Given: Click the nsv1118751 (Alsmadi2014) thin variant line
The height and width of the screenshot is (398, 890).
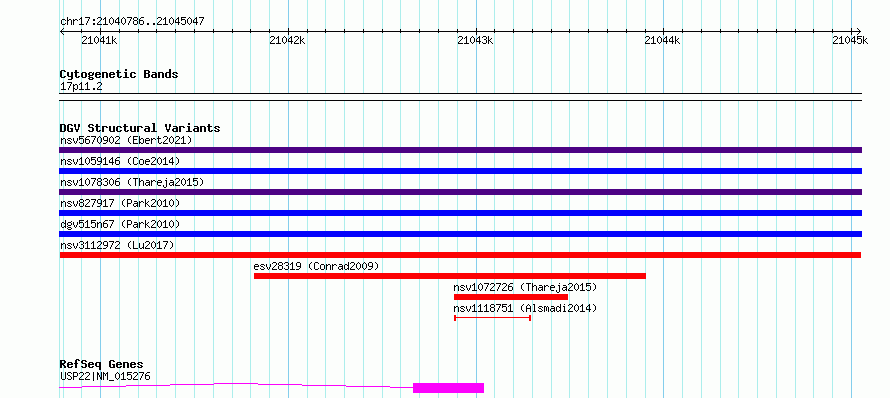Looking at the screenshot, I should (x=493, y=318).
